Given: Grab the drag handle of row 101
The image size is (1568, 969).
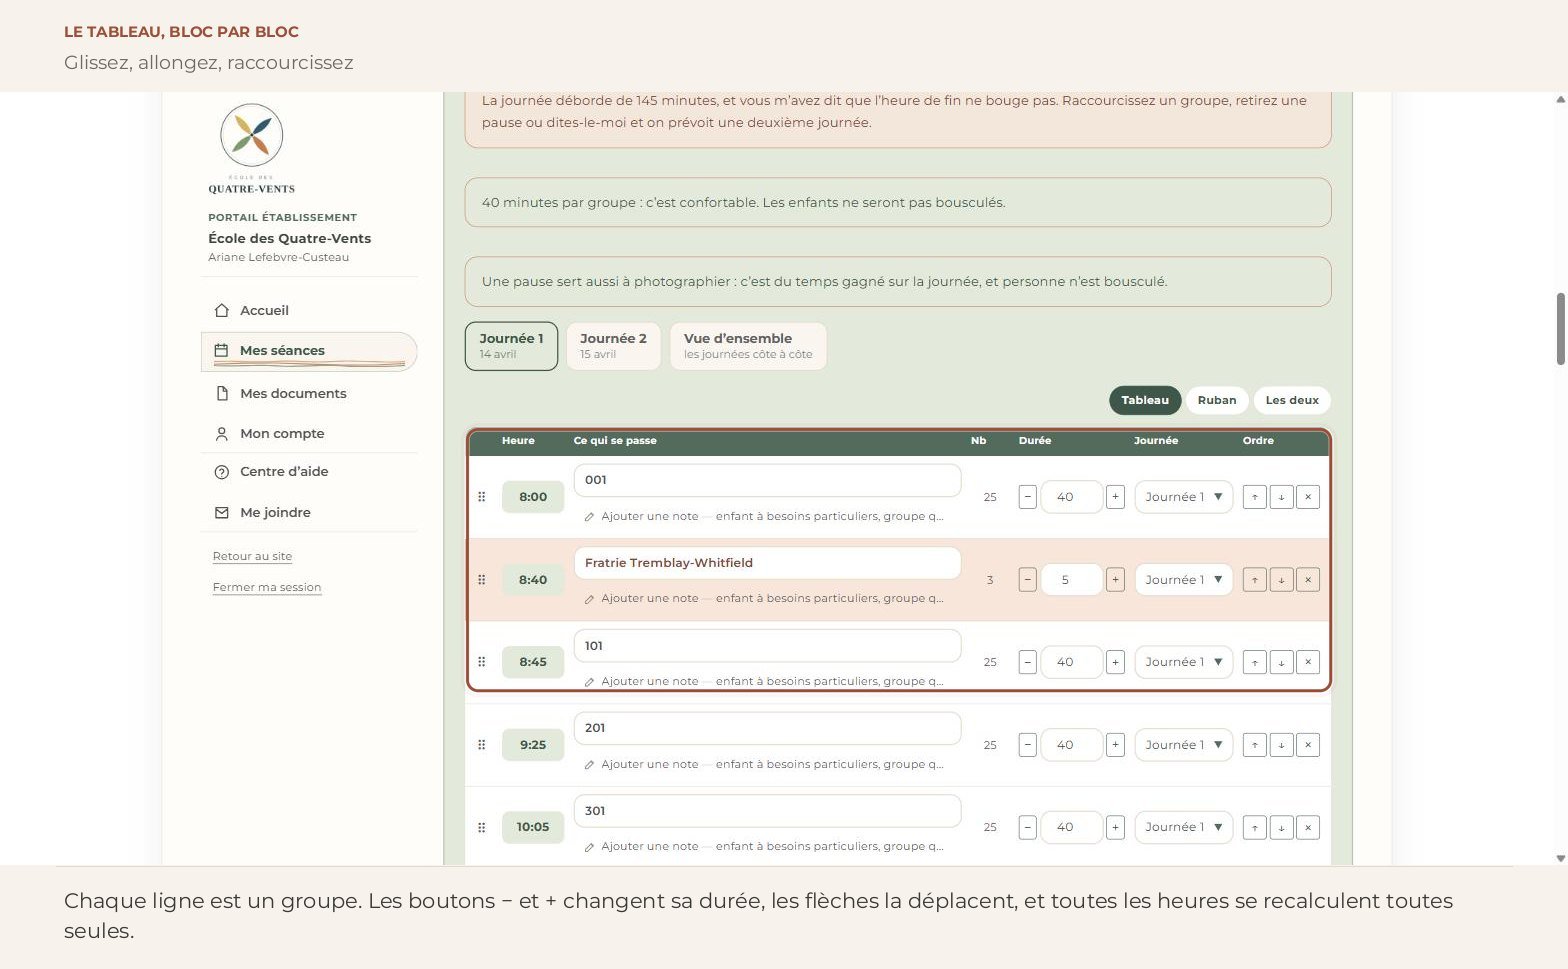Looking at the screenshot, I should click(481, 662).
